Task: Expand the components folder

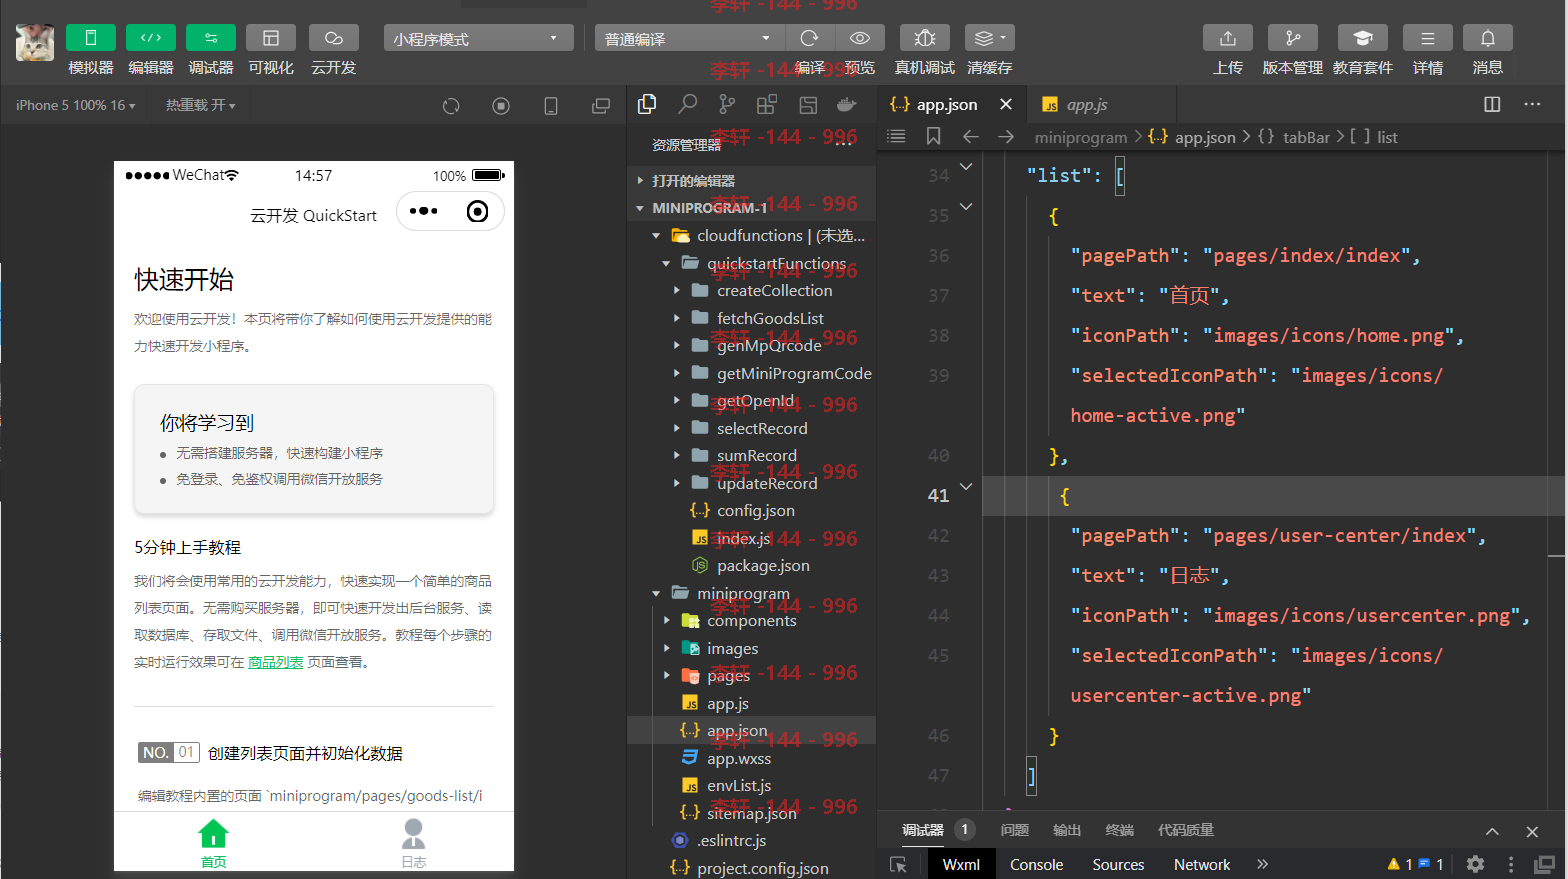Action: [x=751, y=621]
